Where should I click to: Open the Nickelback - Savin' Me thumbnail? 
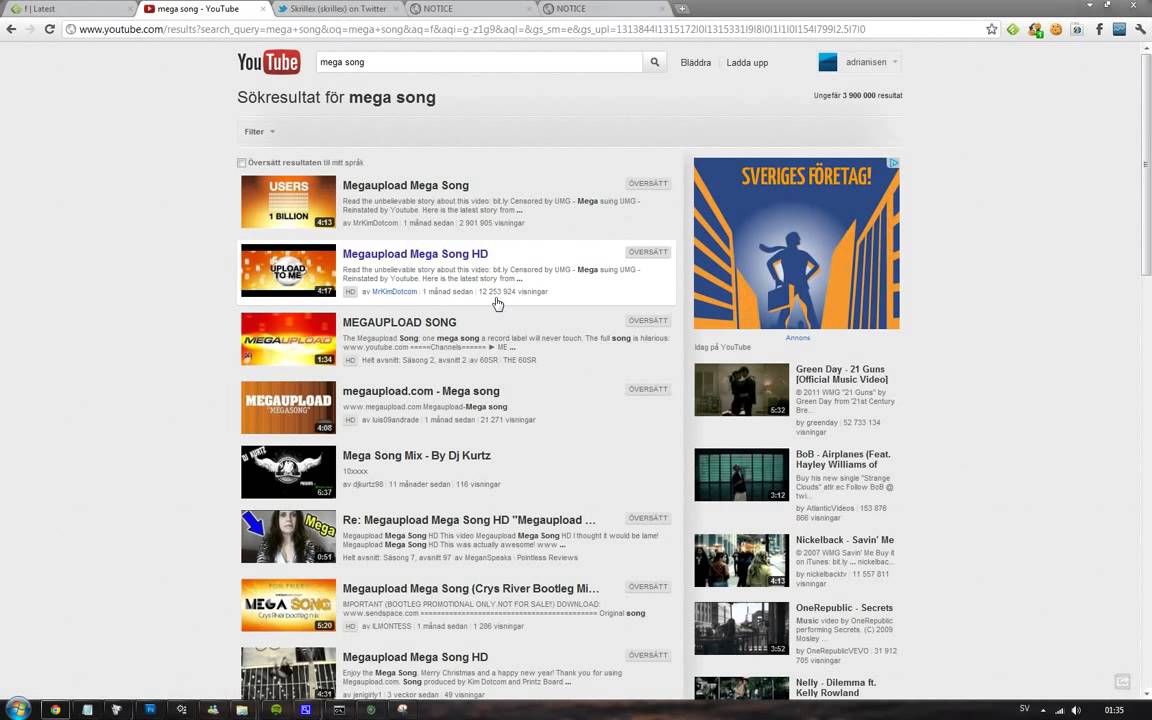pyautogui.click(x=741, y=561)
